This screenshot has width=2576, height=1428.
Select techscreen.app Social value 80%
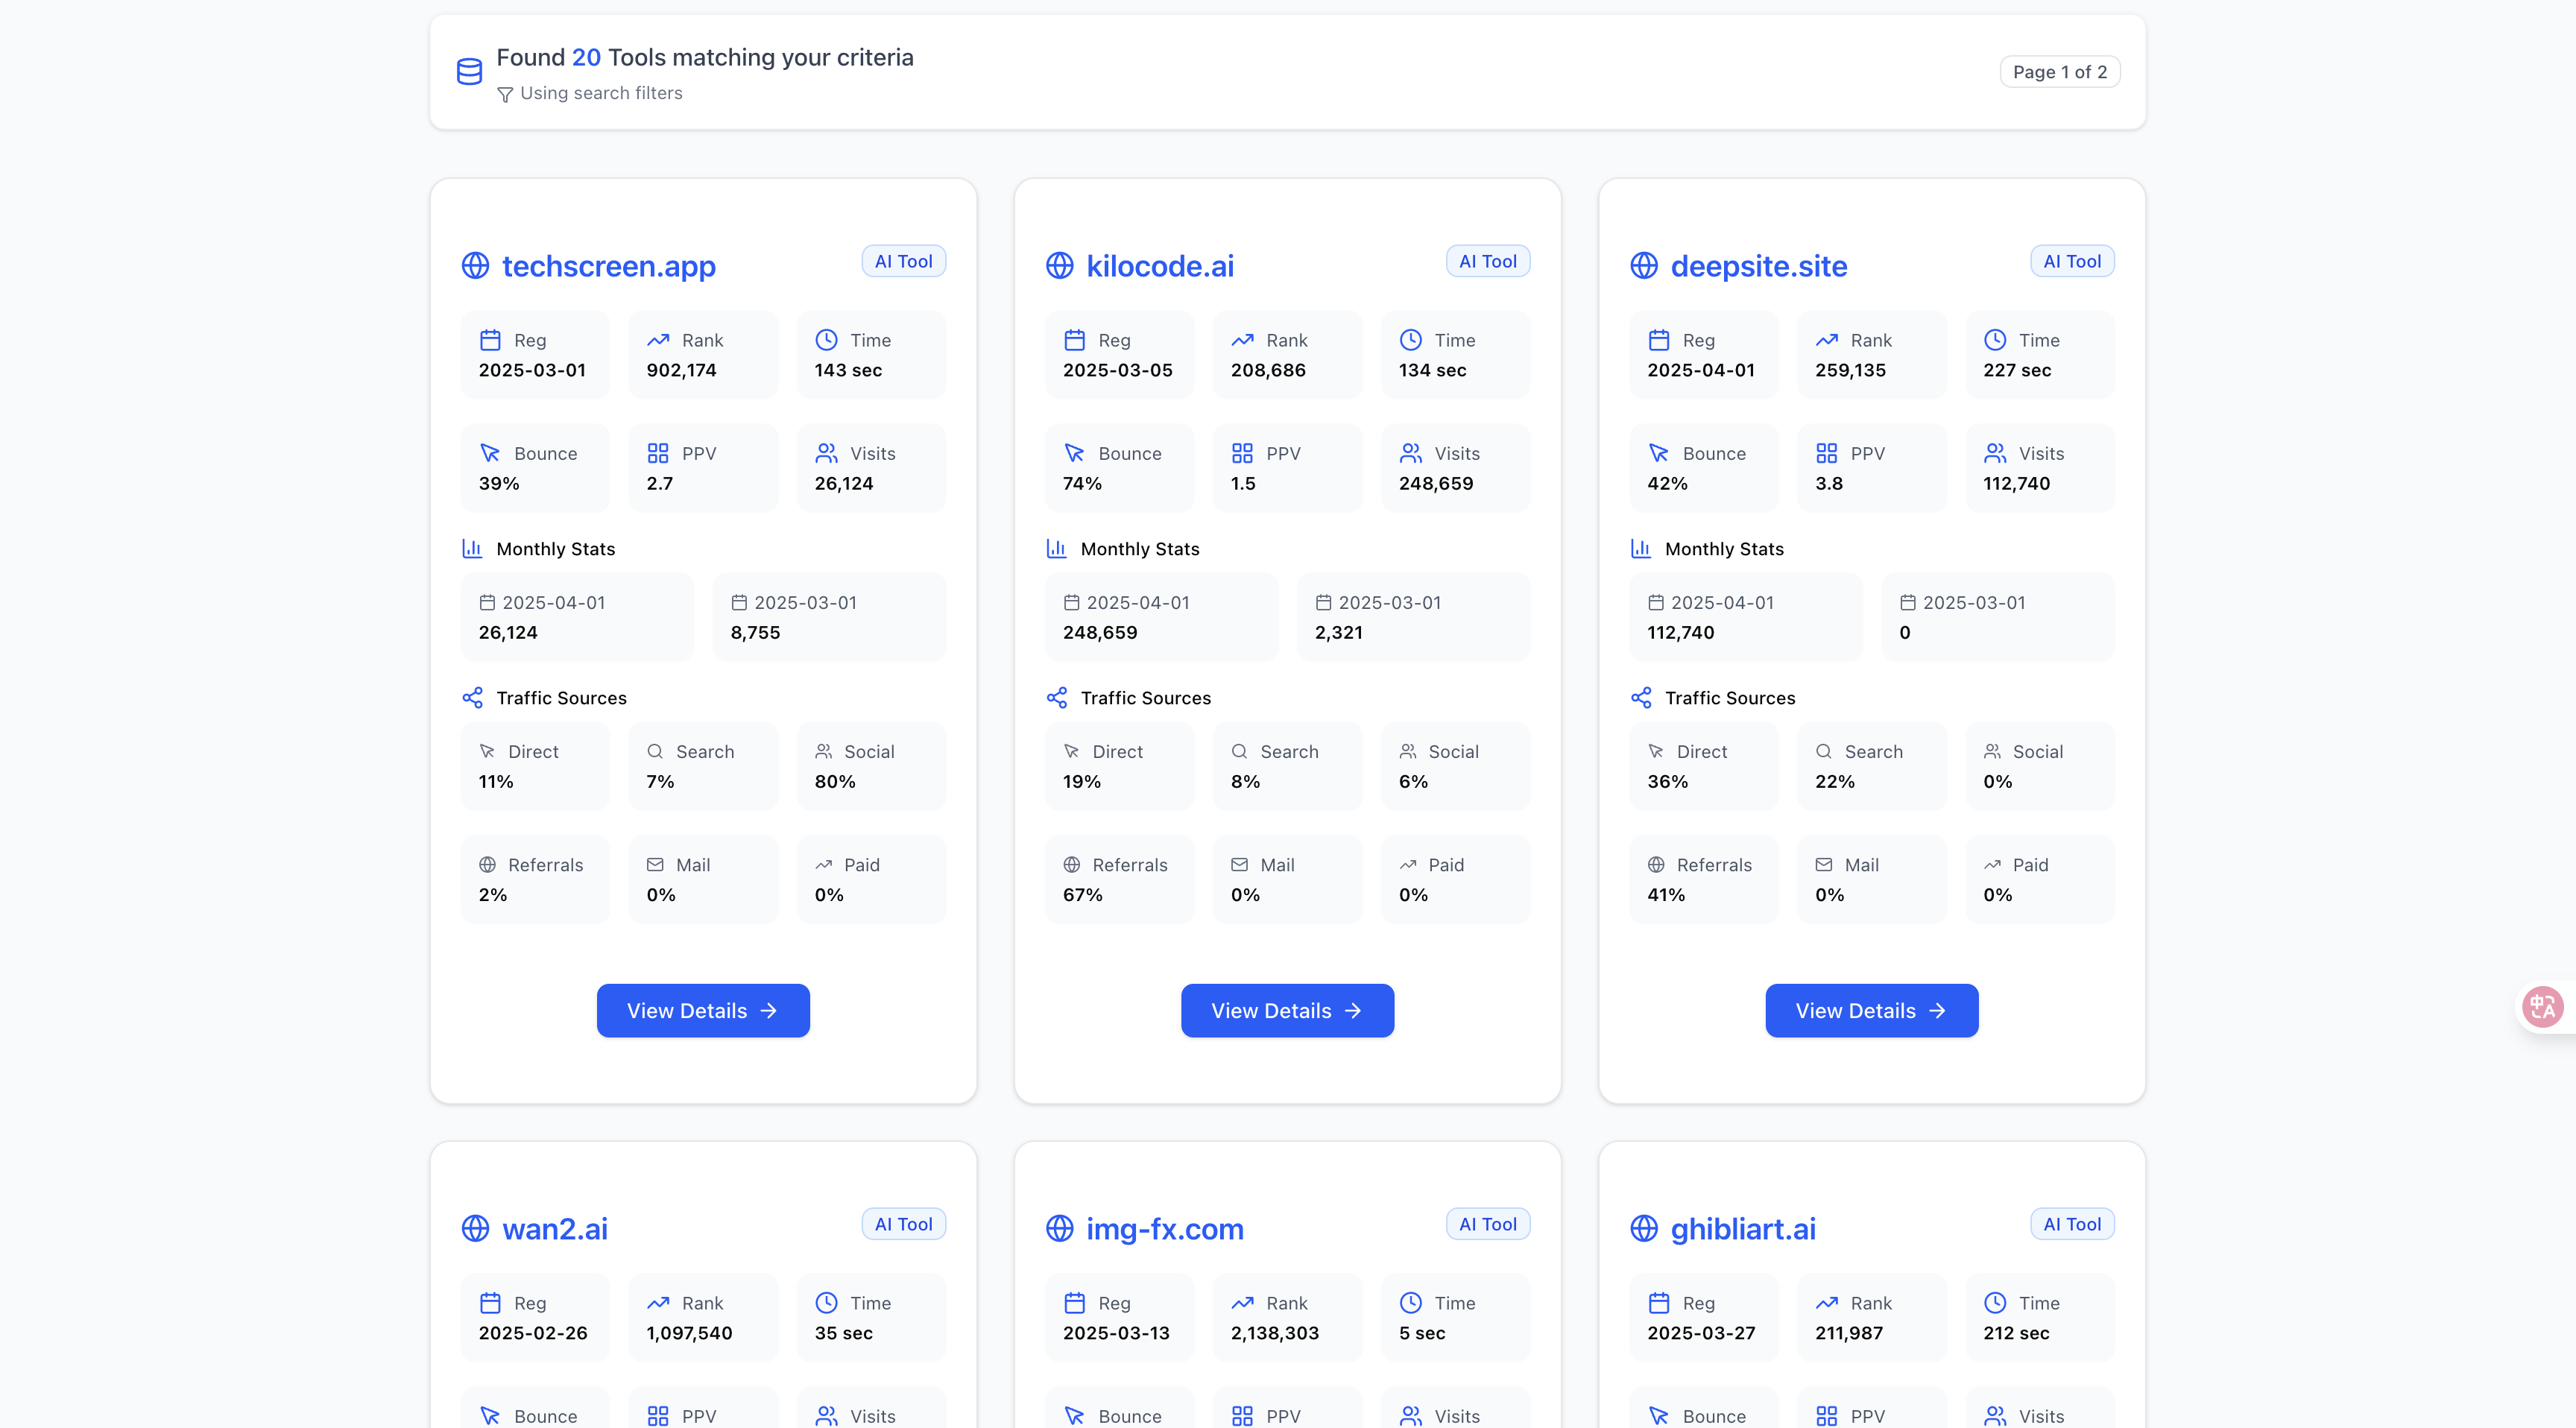coord(835,781)
